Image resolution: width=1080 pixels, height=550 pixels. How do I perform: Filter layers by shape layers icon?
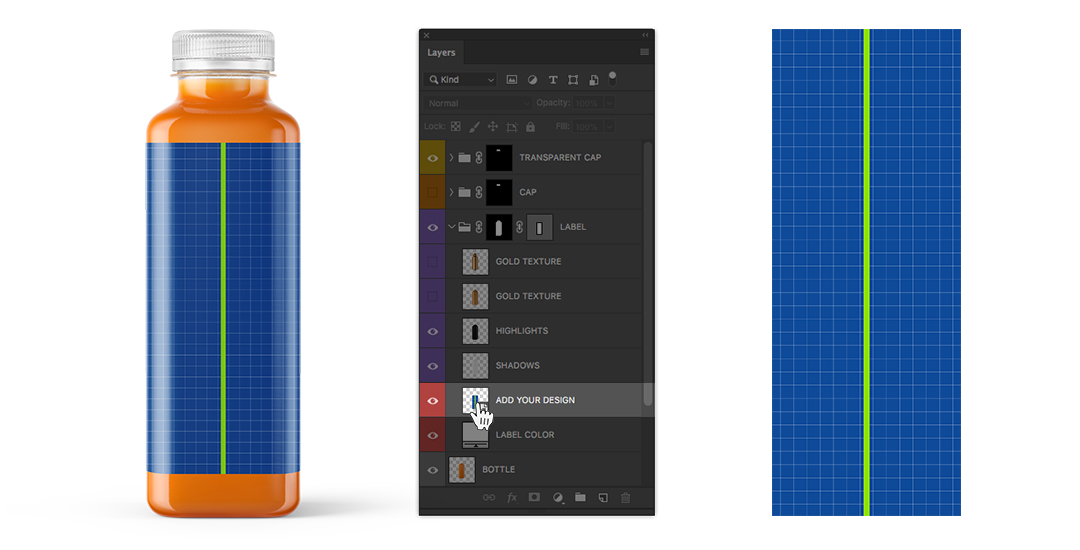pyautogui.click(x=573, y=80)
